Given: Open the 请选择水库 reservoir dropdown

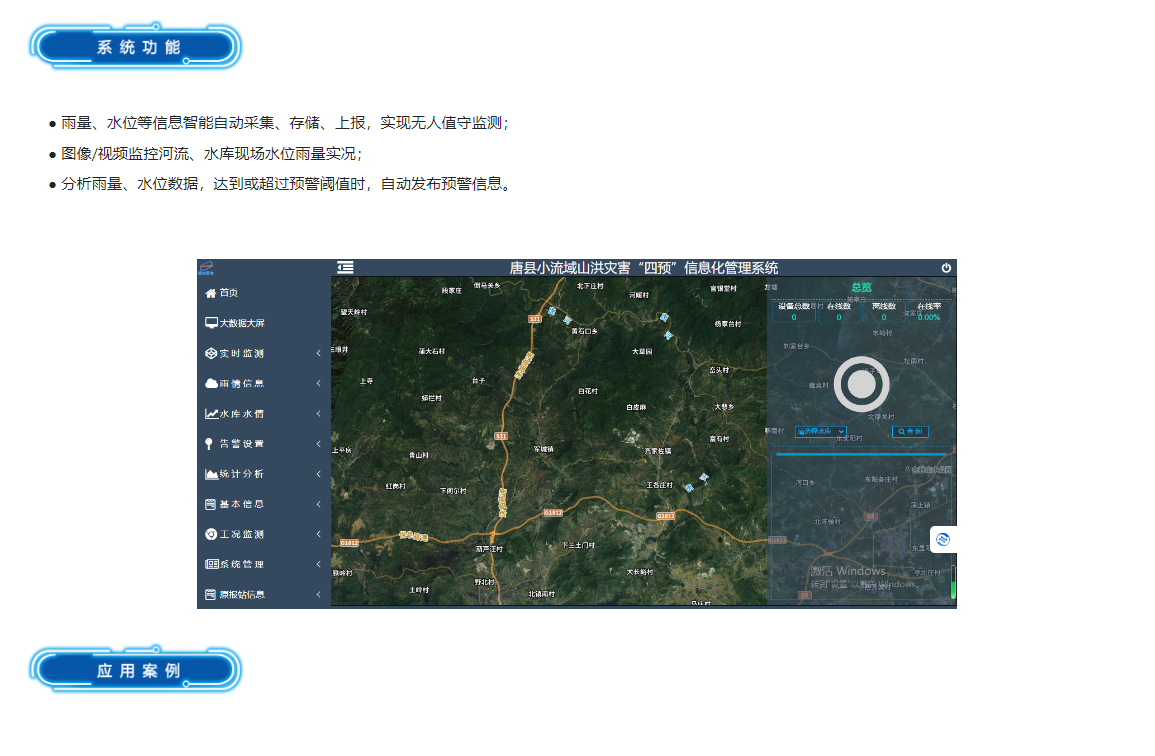Looking at the screenshot, I should tap(820, 431).
